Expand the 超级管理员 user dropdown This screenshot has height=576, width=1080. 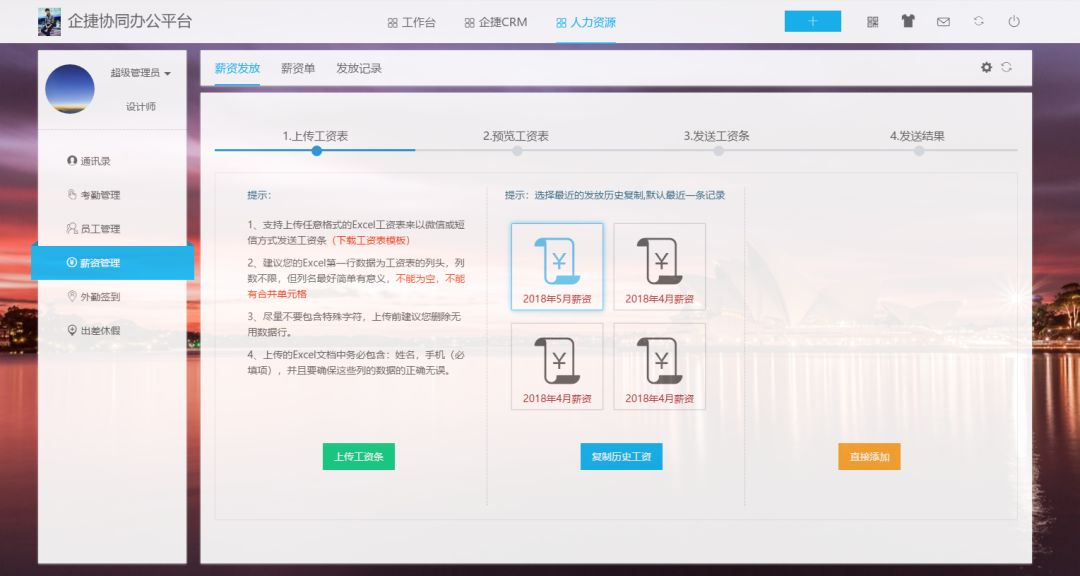pyautogui.click(x=141, y=73)
